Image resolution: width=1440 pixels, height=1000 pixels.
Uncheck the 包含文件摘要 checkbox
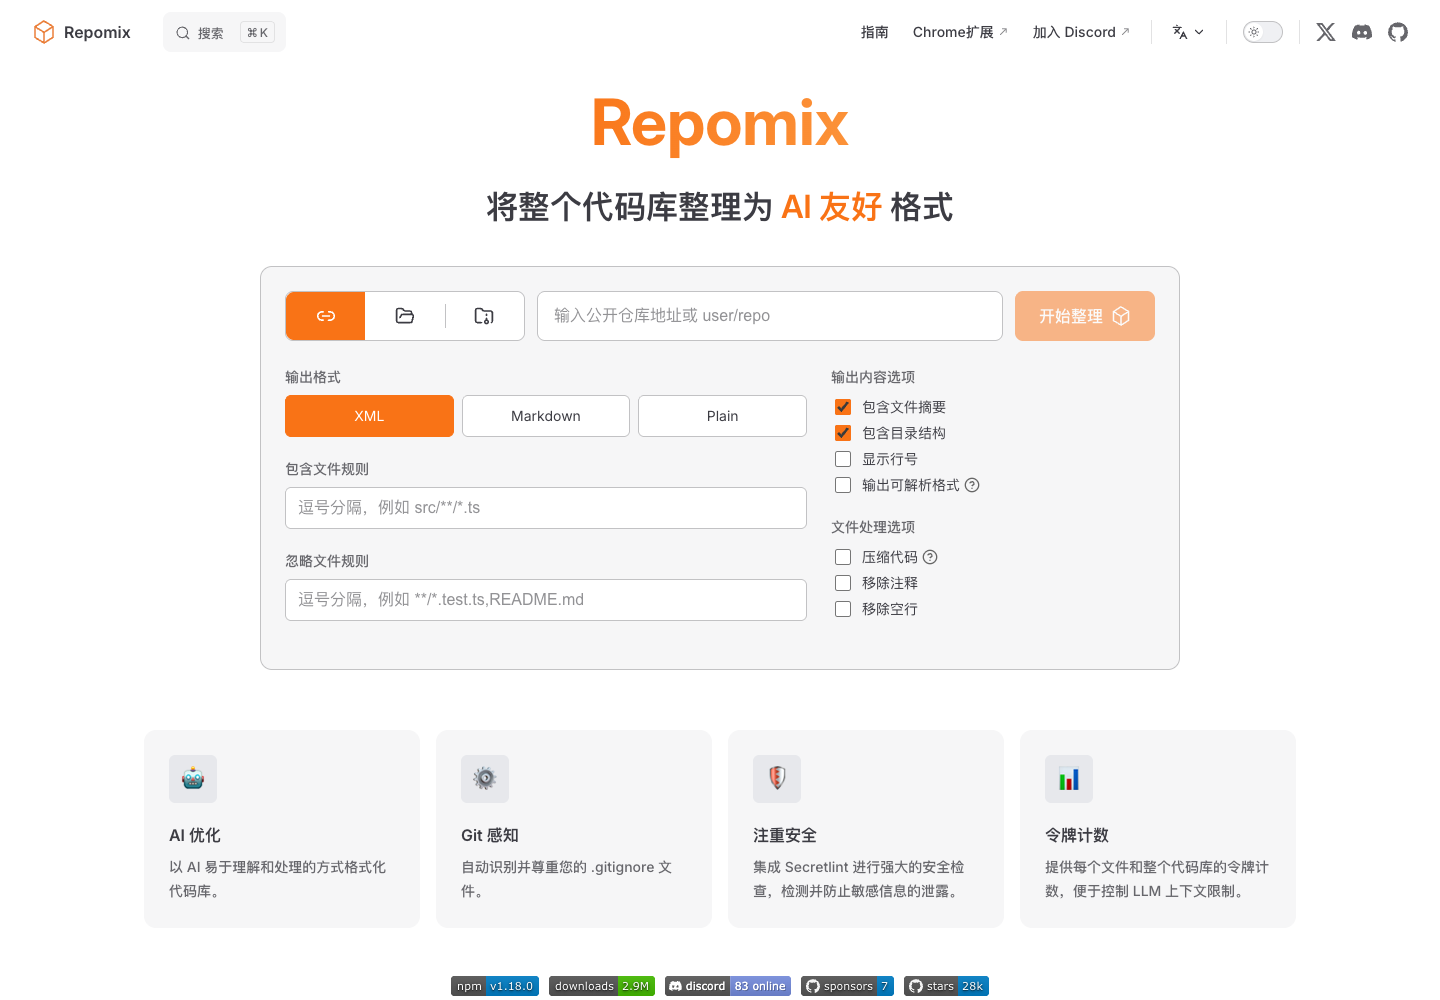[x=843, y=407]
